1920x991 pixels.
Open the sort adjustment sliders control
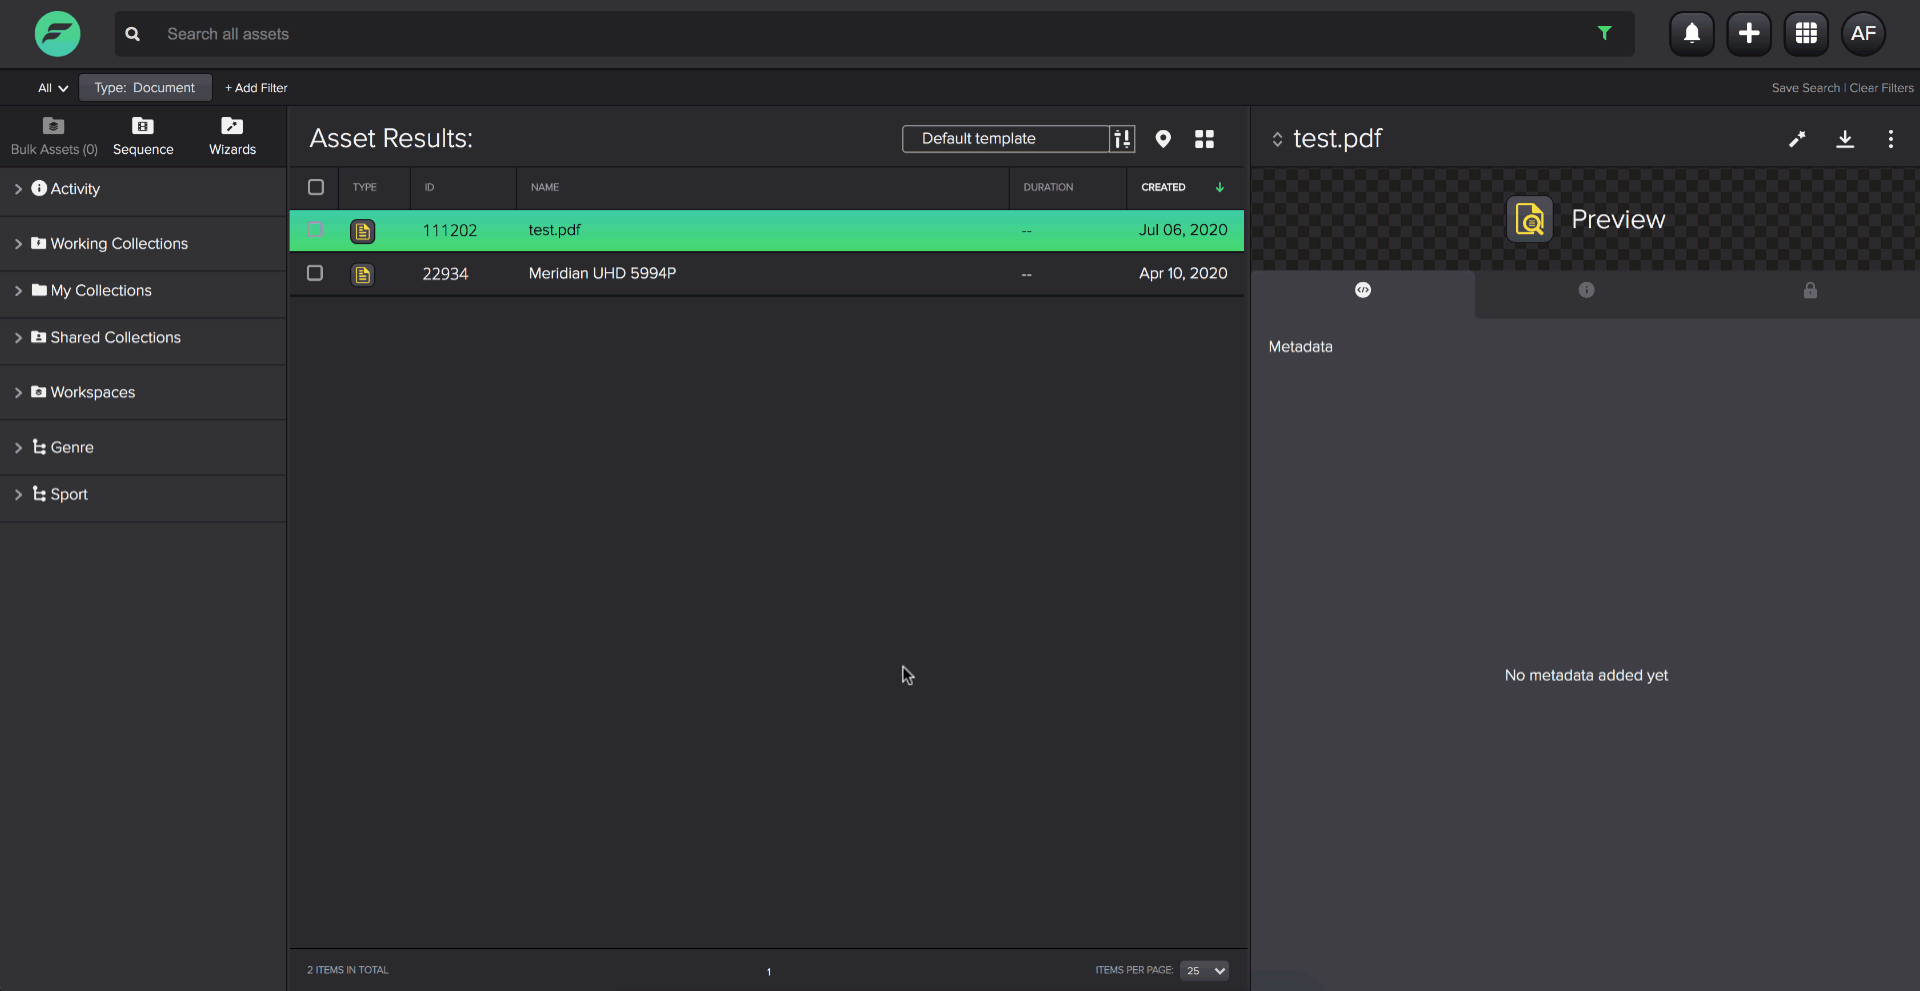point(1122,139)
